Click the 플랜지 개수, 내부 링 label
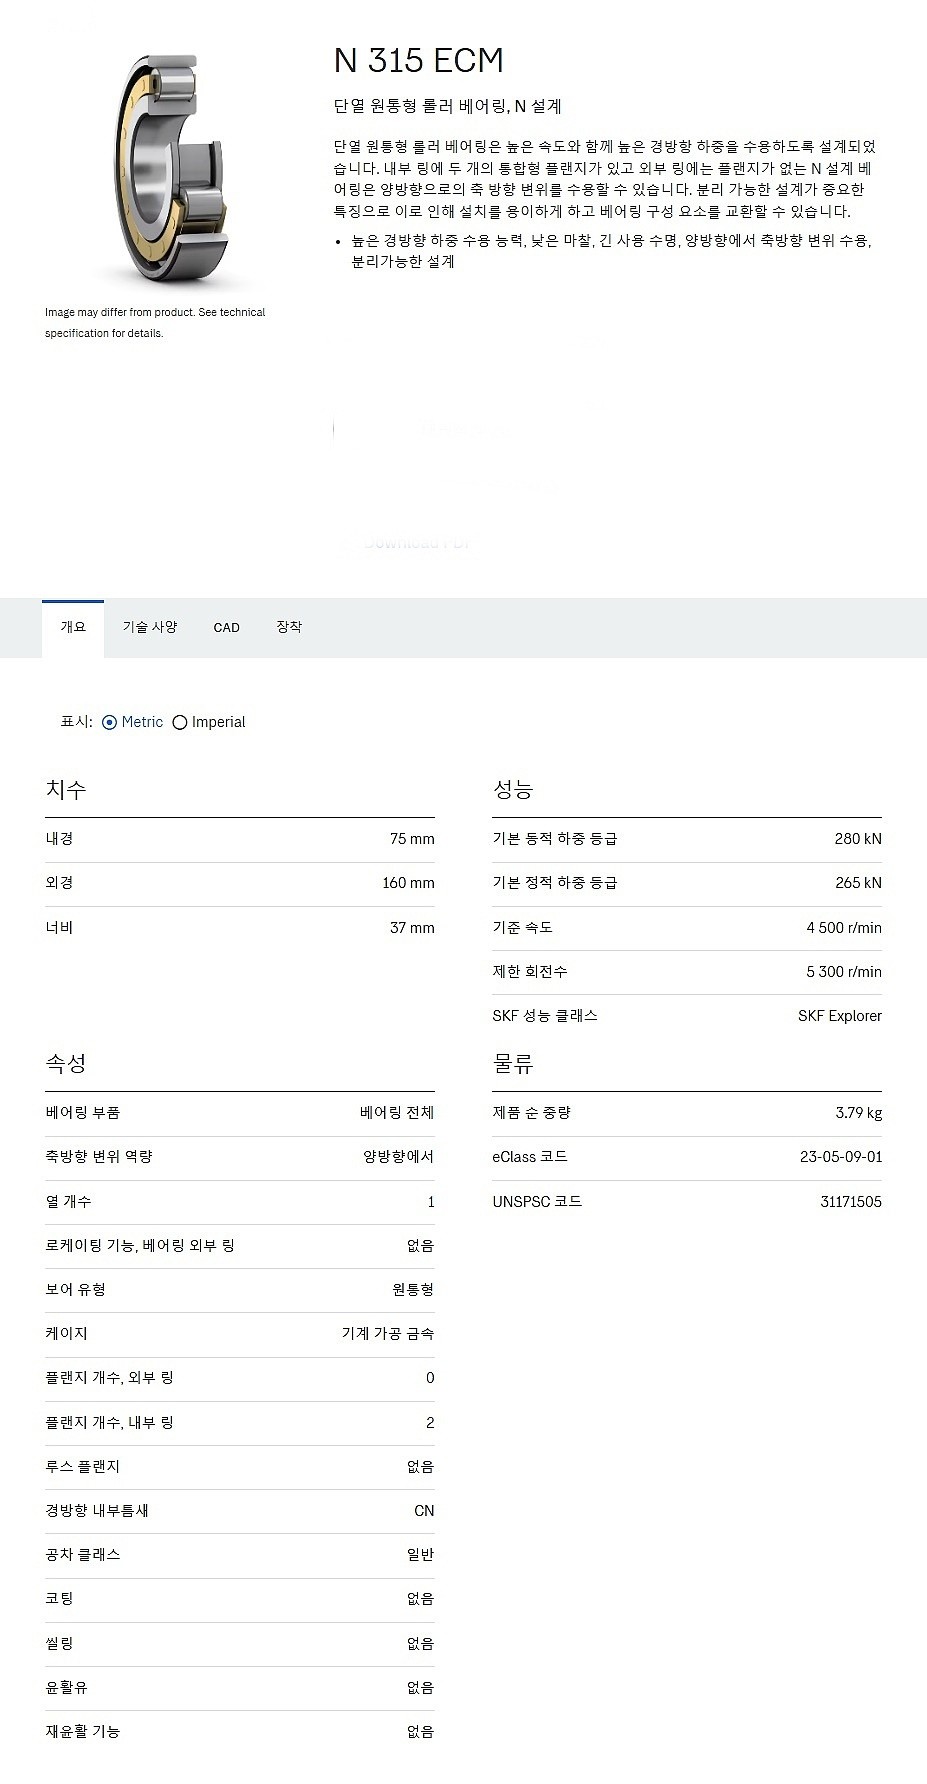Viewport: 927px width, 1784px height. coord(109,1423)
